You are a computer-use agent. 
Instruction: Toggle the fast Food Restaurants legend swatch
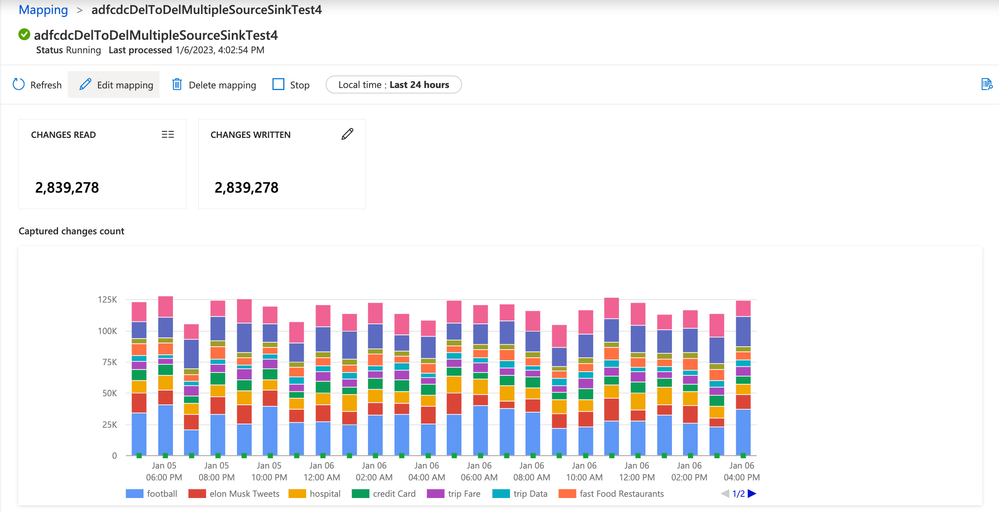click(x=567, y=494)
